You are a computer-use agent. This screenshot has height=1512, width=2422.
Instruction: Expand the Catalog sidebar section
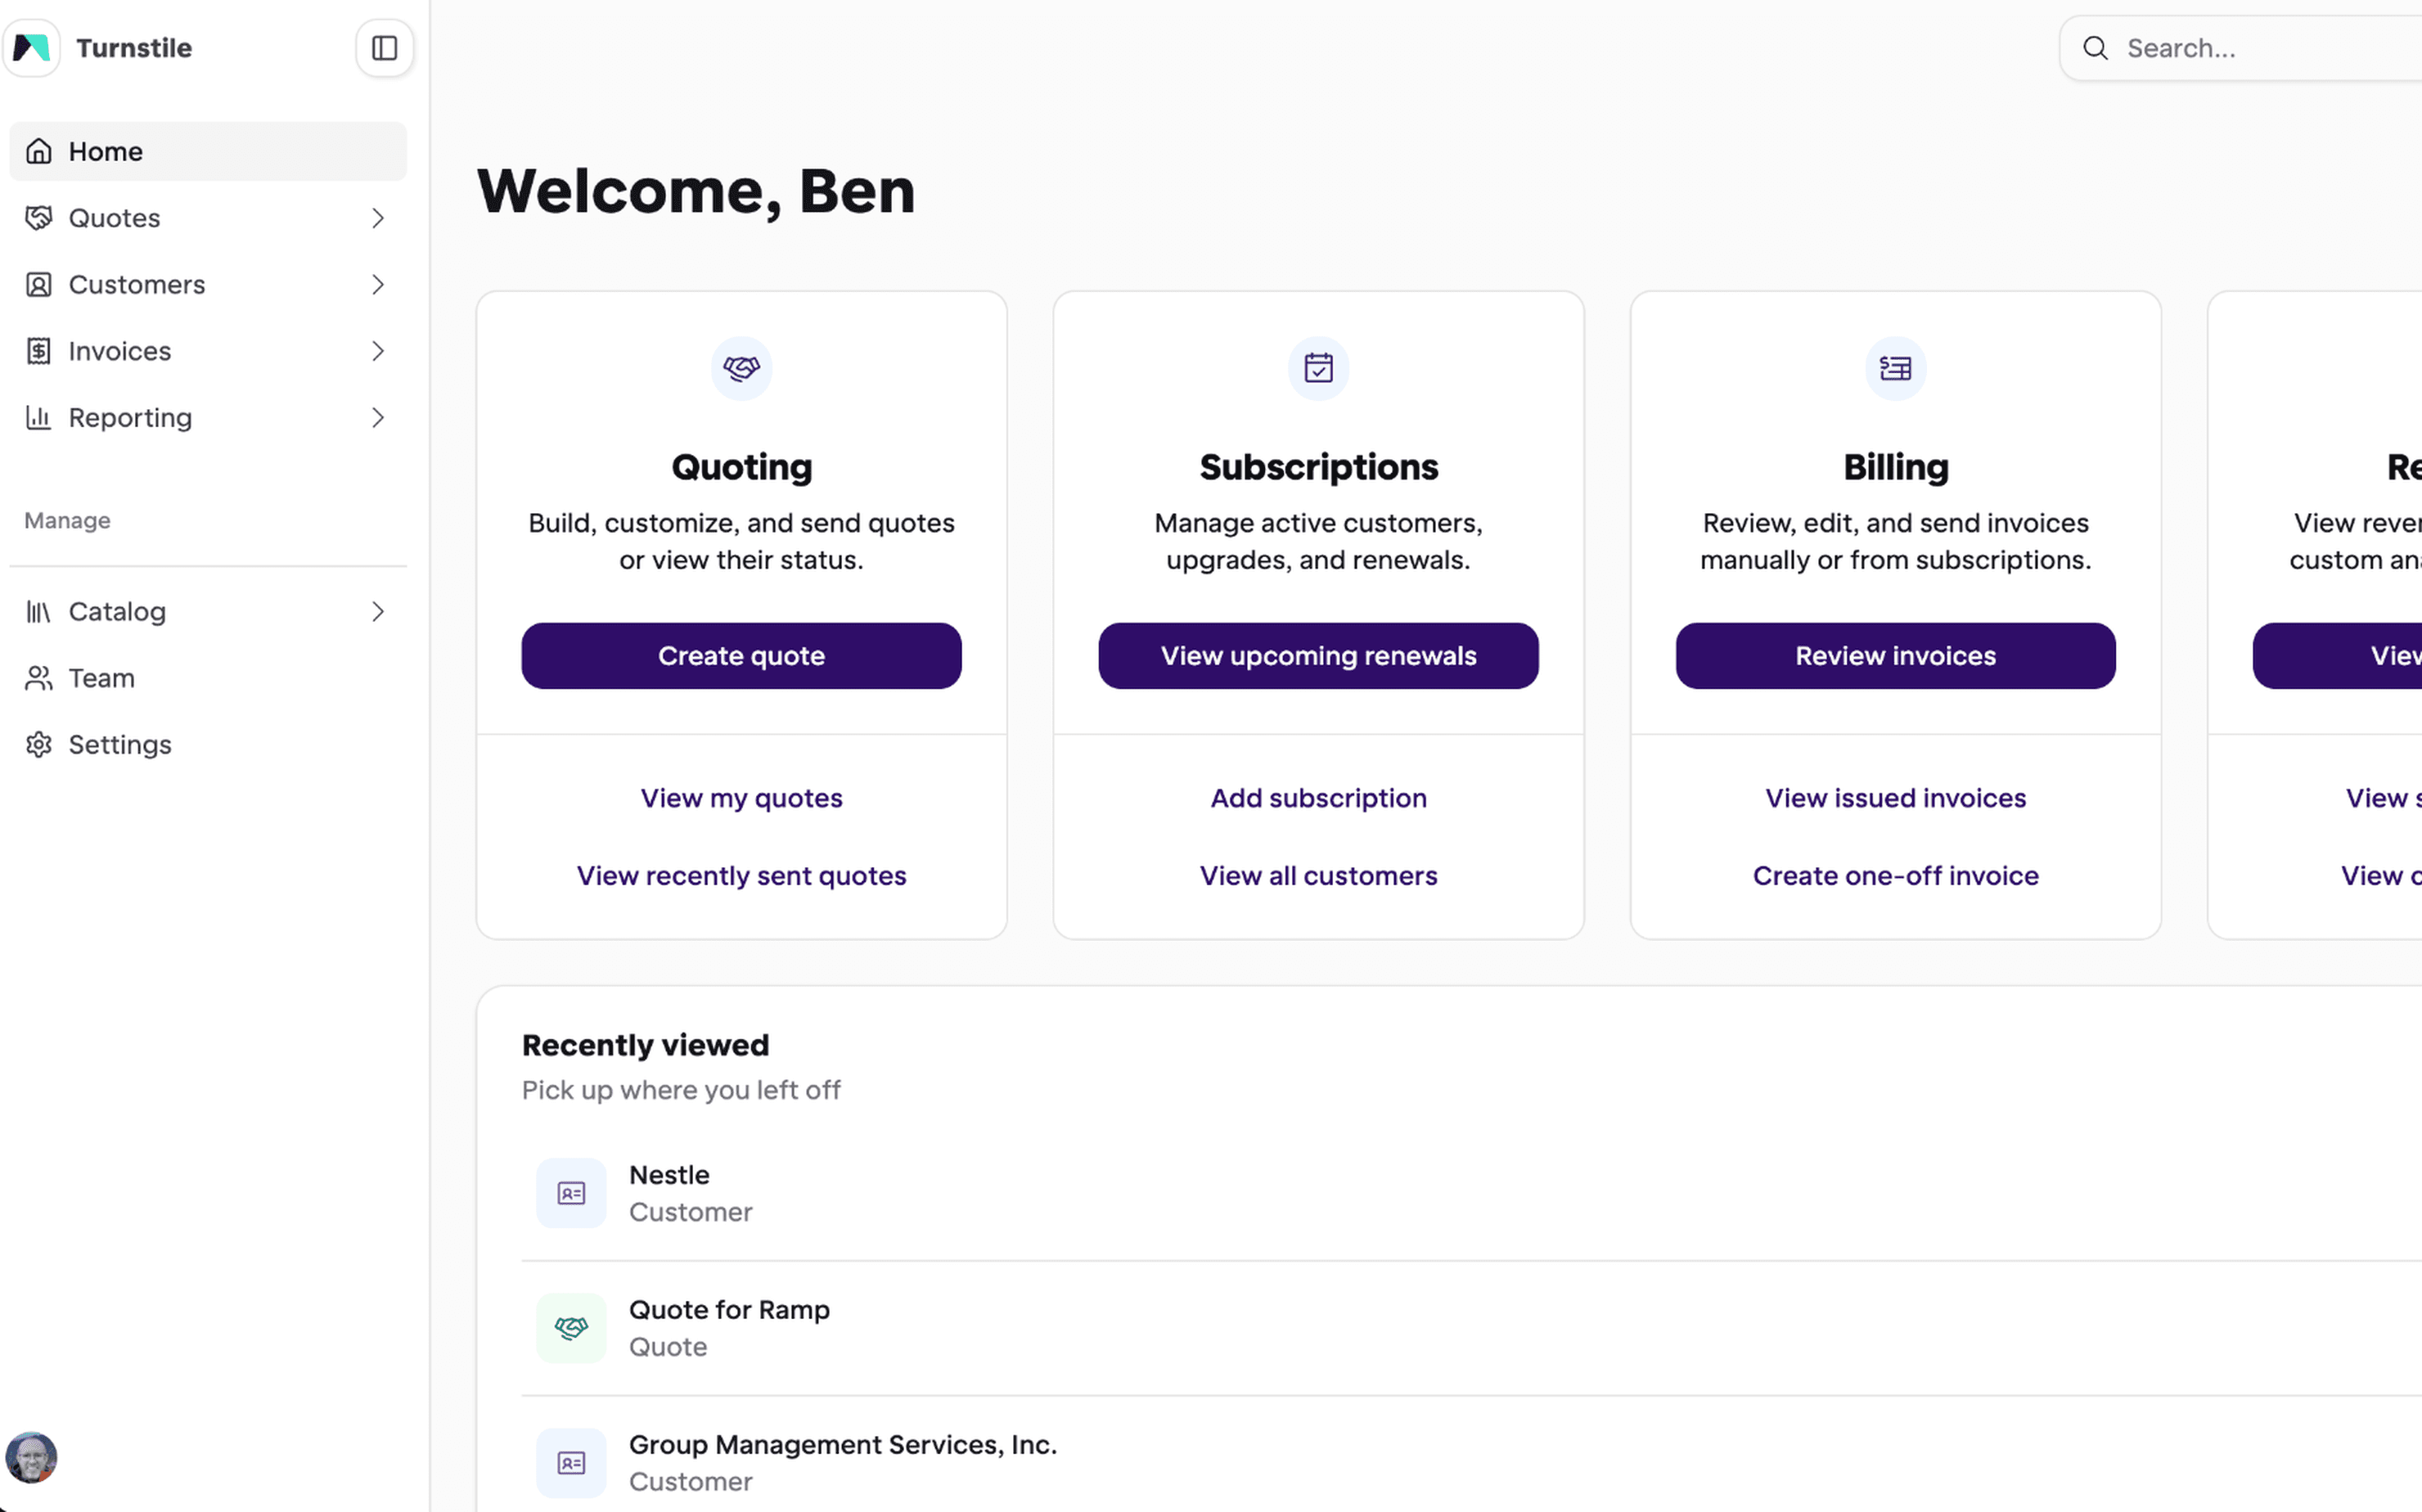pyautogui.click(x=377, y=612)
